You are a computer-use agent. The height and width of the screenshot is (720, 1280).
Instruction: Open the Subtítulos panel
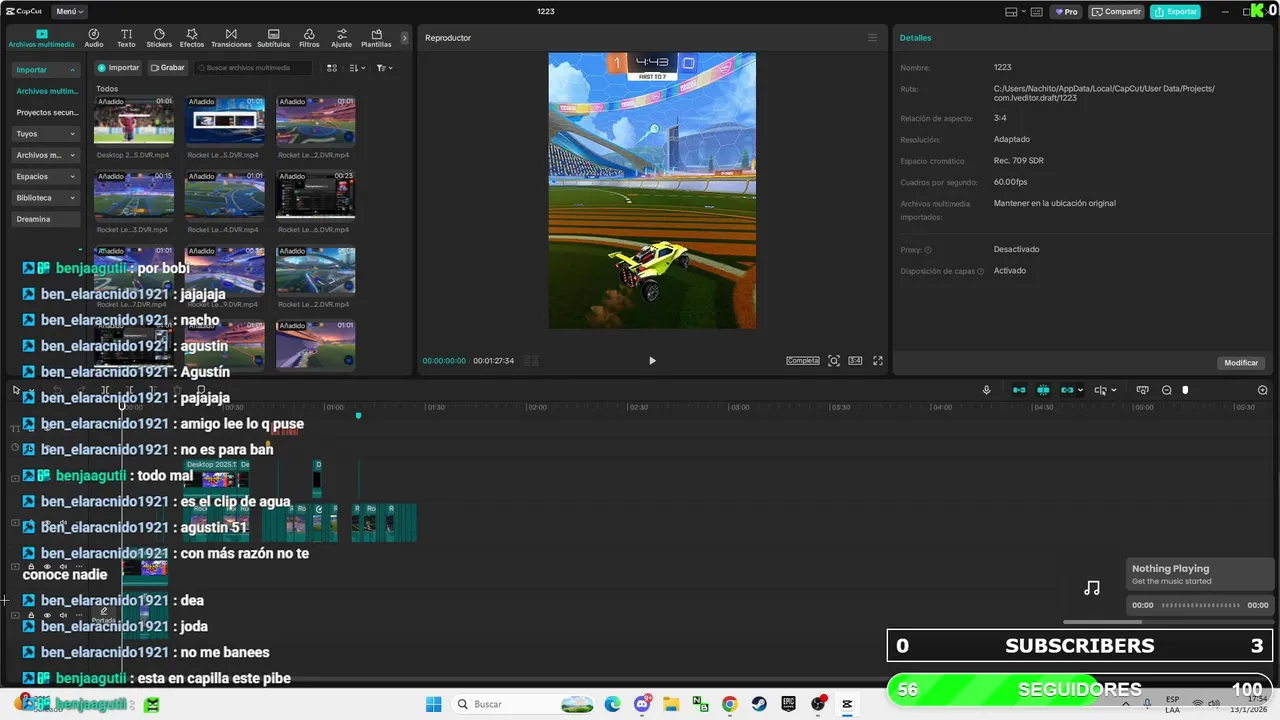coord(274,39)
